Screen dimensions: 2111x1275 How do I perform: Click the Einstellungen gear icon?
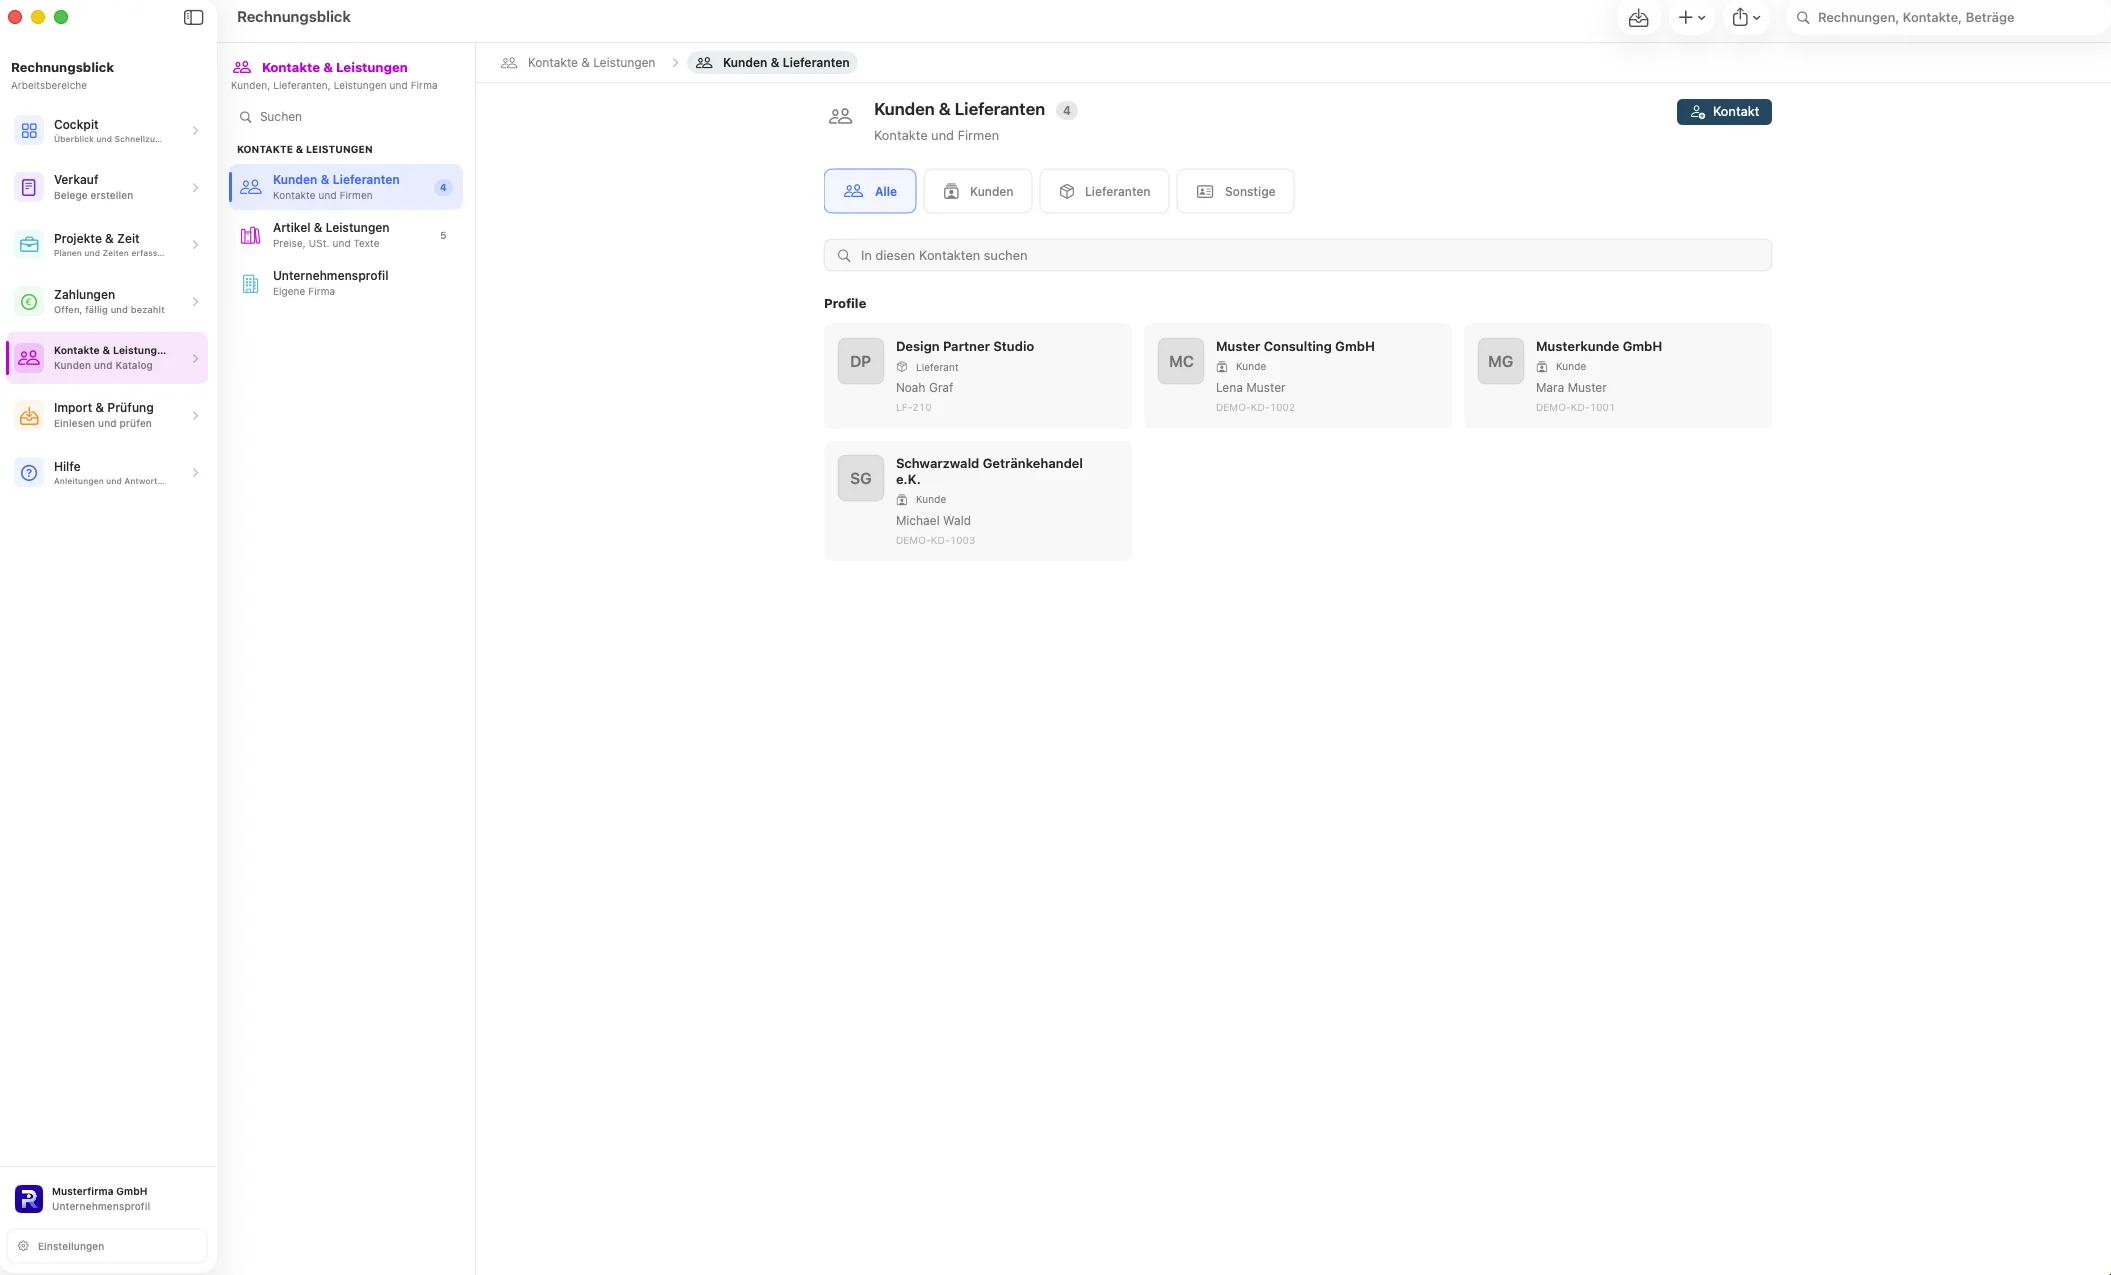(24, 1246)
